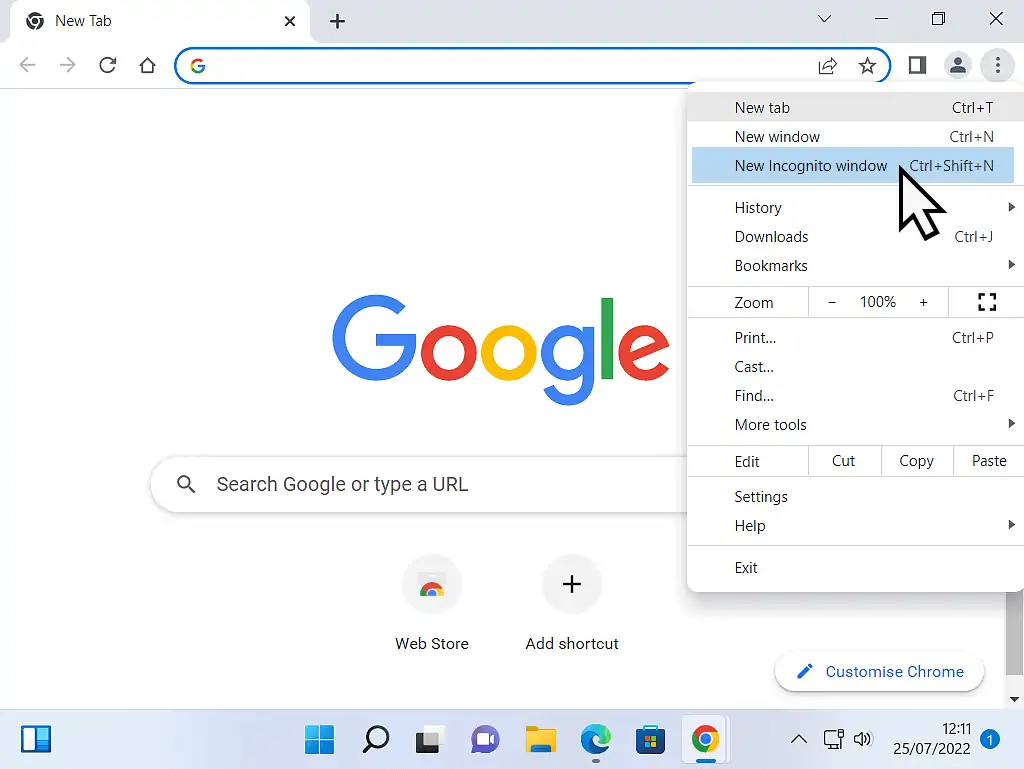The image size is (1024, 769).
Task: Open the Chrome three-dot menu
Action: pos(997,65)
